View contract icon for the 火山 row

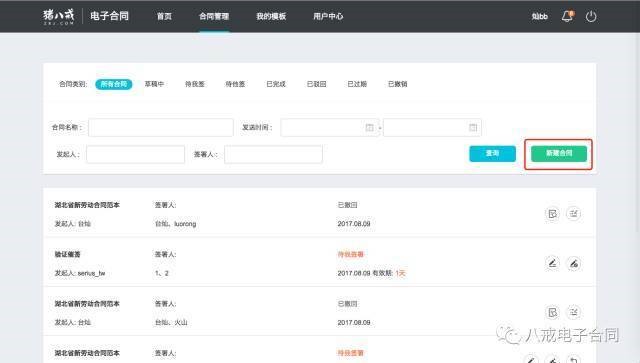552,312
